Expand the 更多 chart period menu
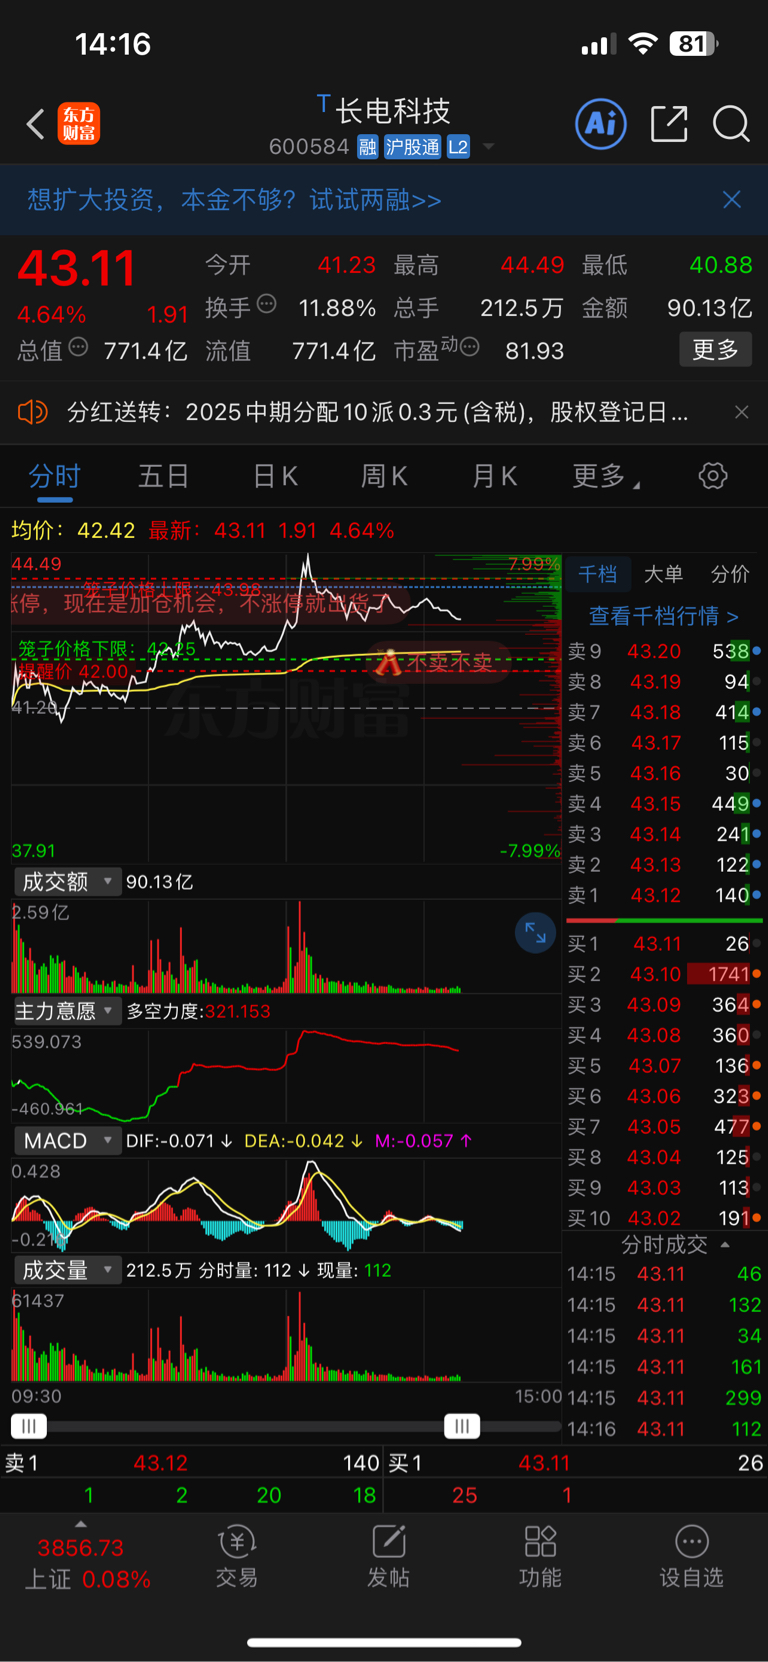This screenshot has width=768, height=1662. (606, 476)
